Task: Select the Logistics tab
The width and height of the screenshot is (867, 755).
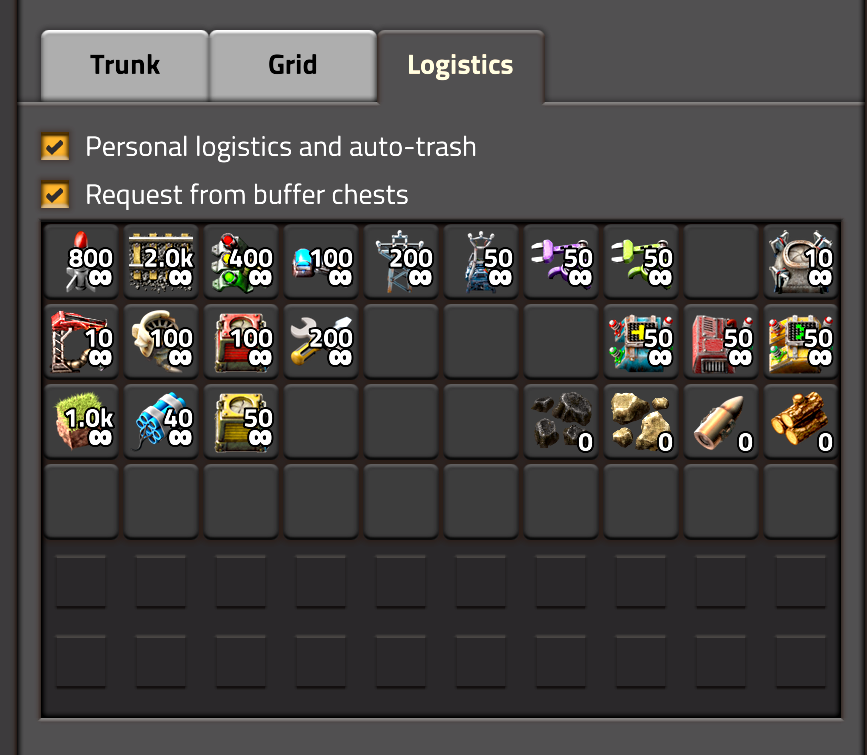Action: [x=461, y=66]
